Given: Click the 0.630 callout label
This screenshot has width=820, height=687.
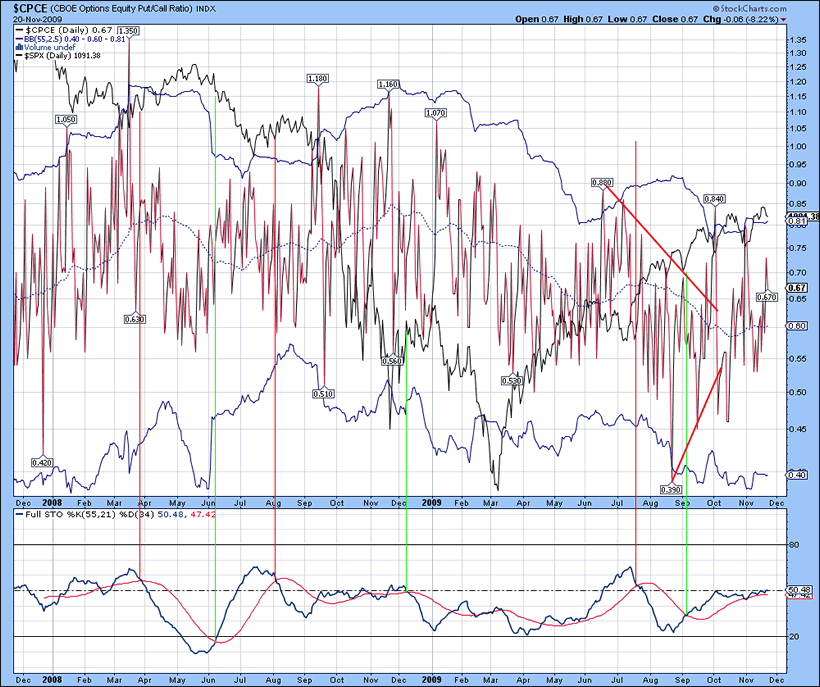Looking at the screenshot, I should (x=134, y=319).
